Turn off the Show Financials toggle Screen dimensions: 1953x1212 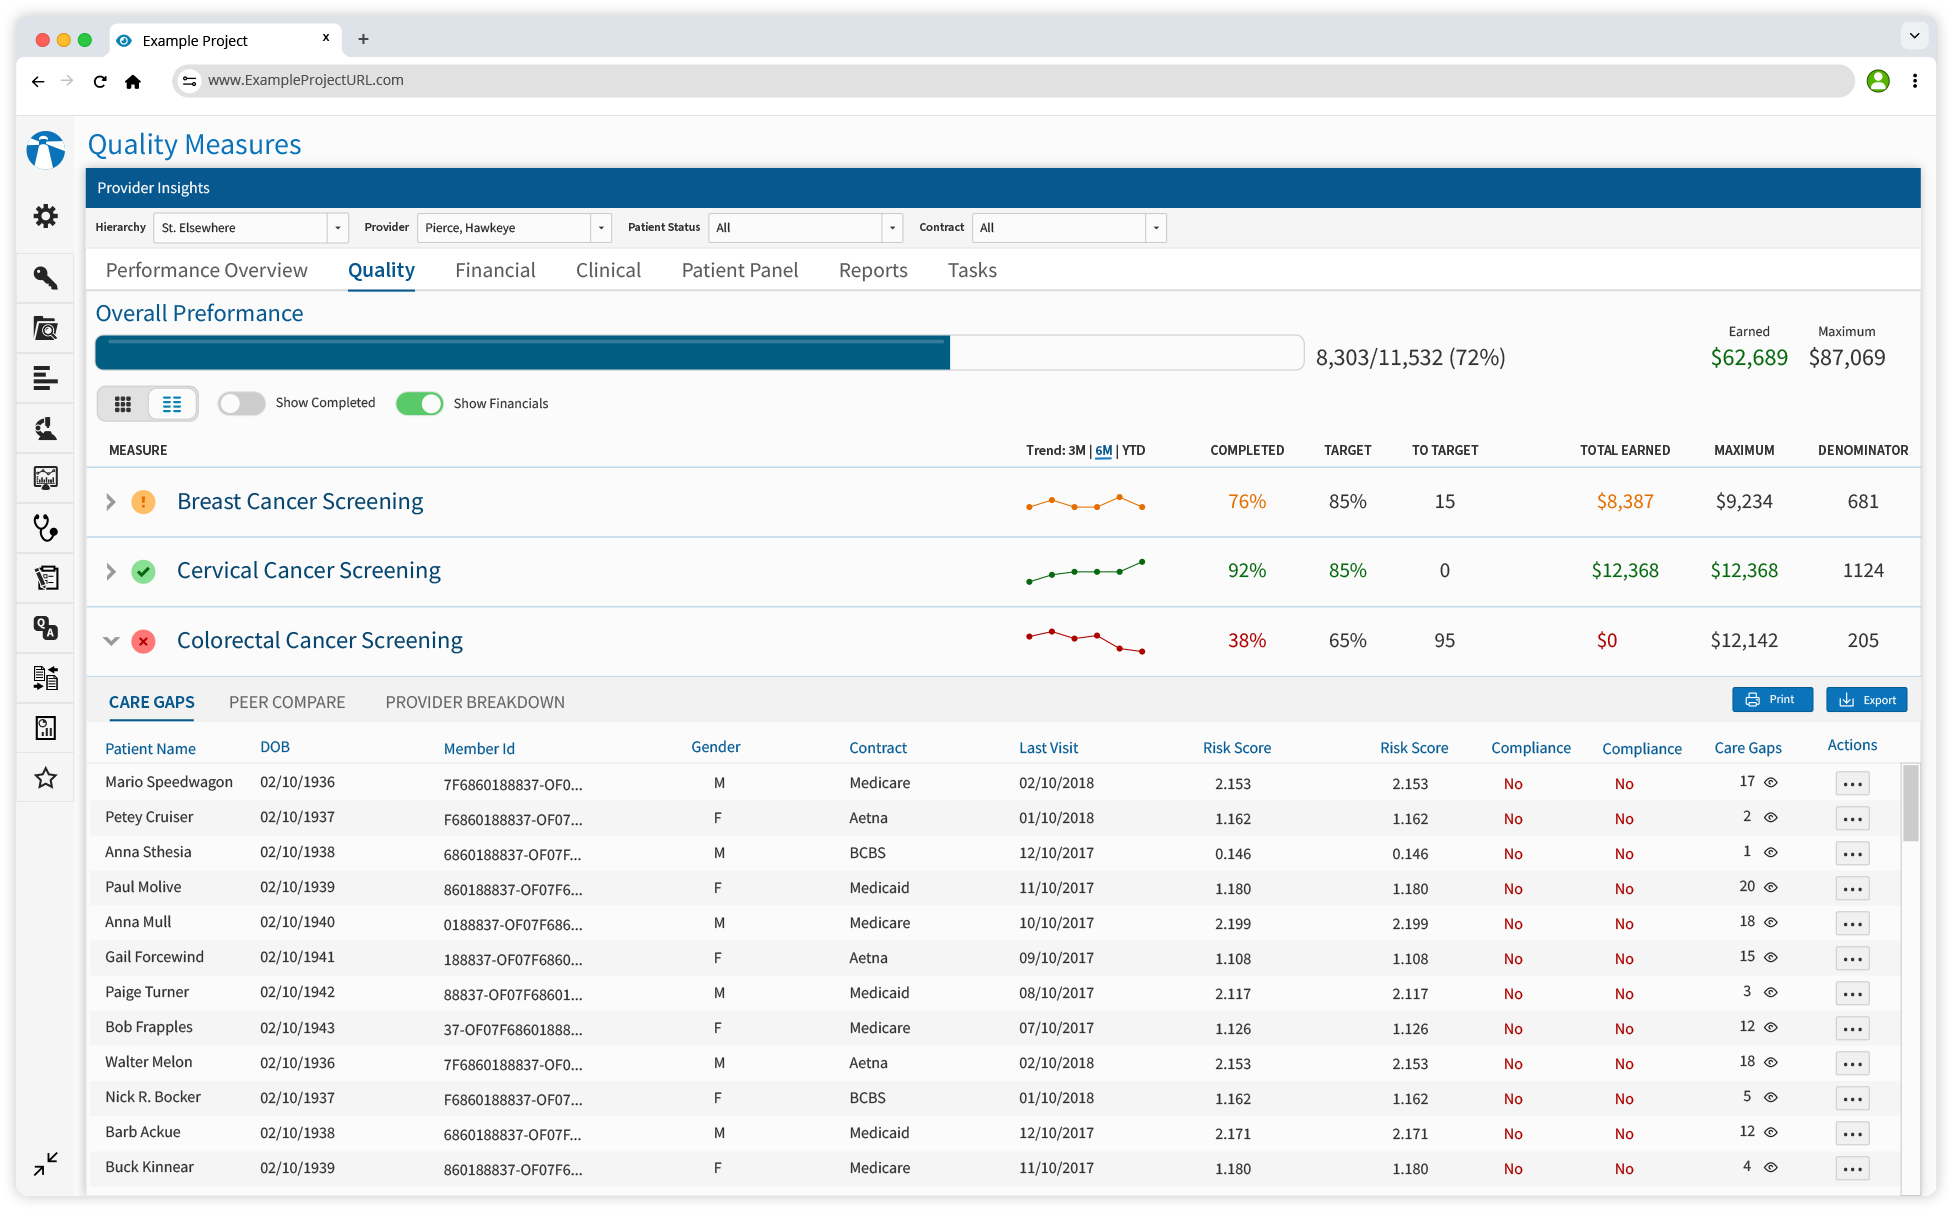(420, 403)
